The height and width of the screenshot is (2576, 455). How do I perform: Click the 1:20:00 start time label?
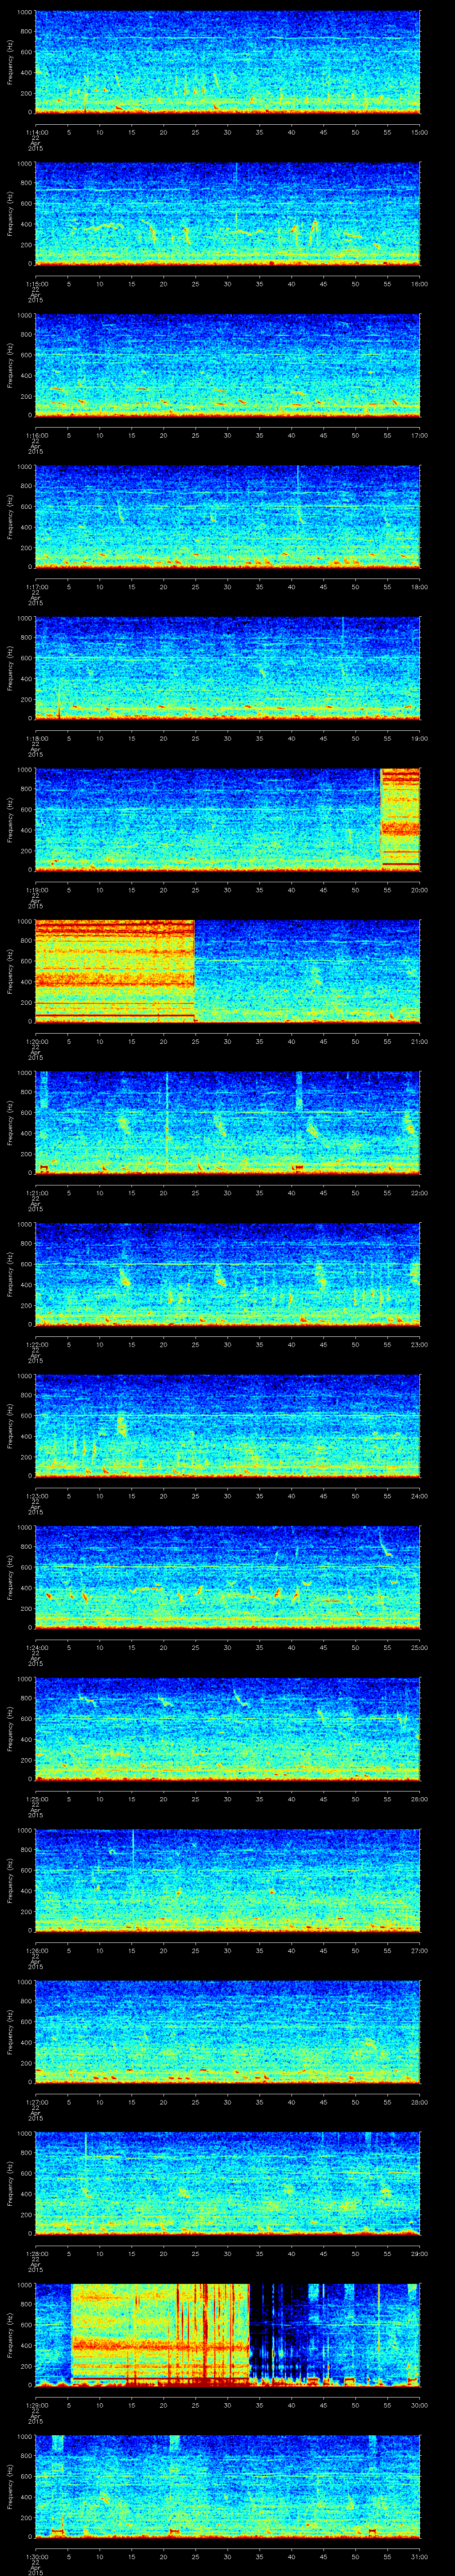coord(36,1041)
